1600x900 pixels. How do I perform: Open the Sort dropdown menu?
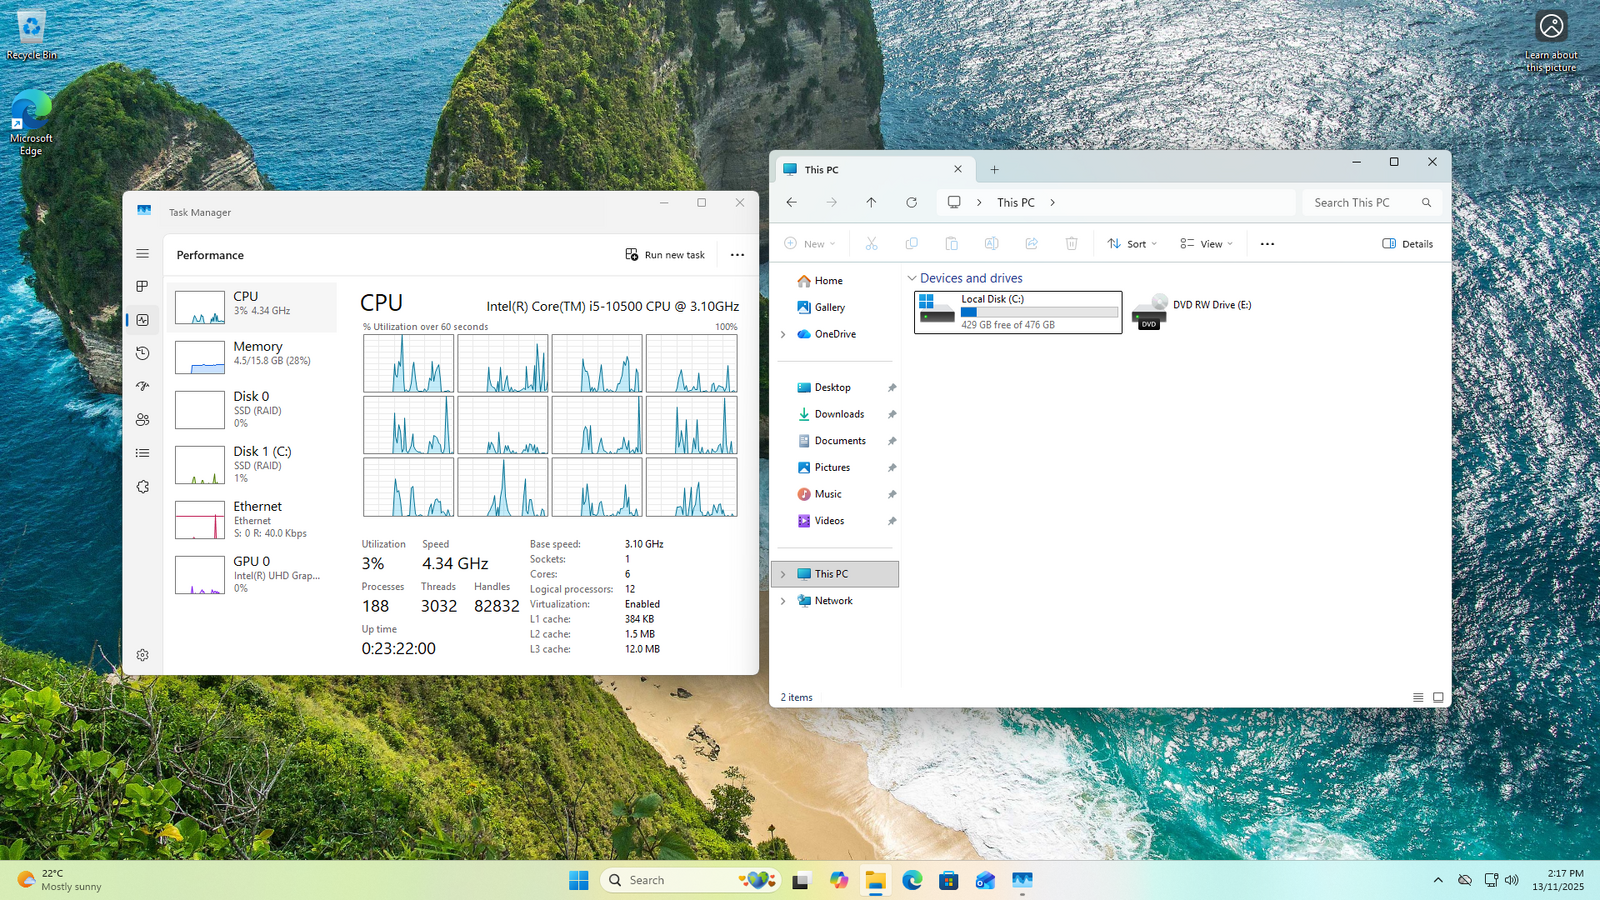[x=1132, y=244]
